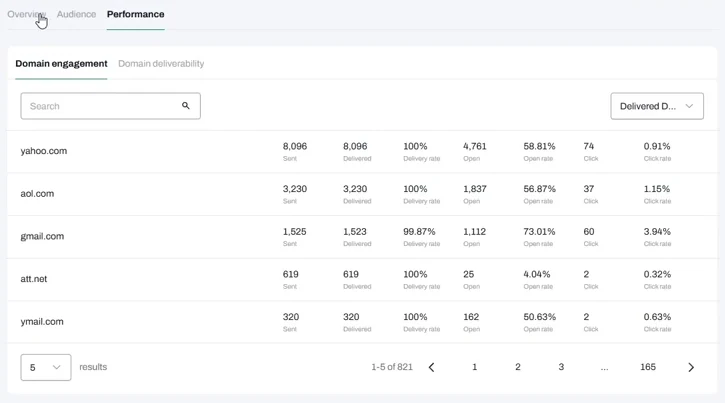Screen dimensions: 725x403
Task: Open the Domain engagement tab
Action: point(61,64)
